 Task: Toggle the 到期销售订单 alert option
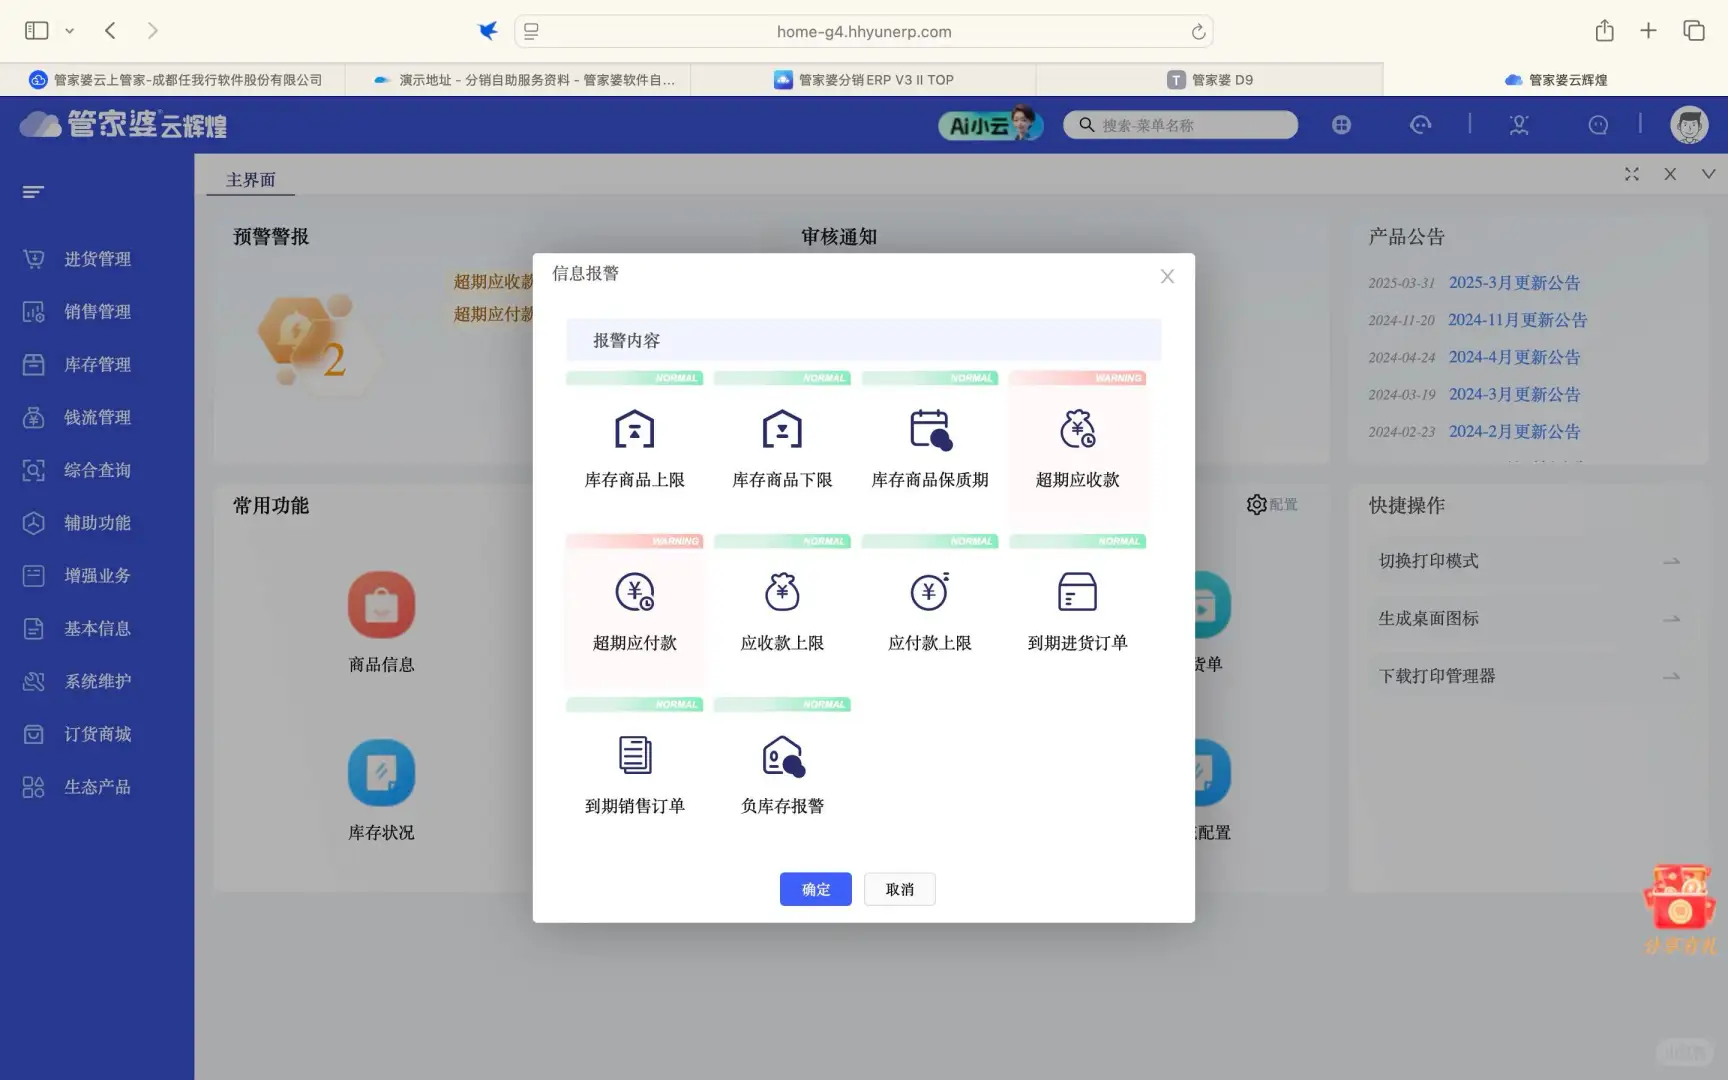pos(635,770)
